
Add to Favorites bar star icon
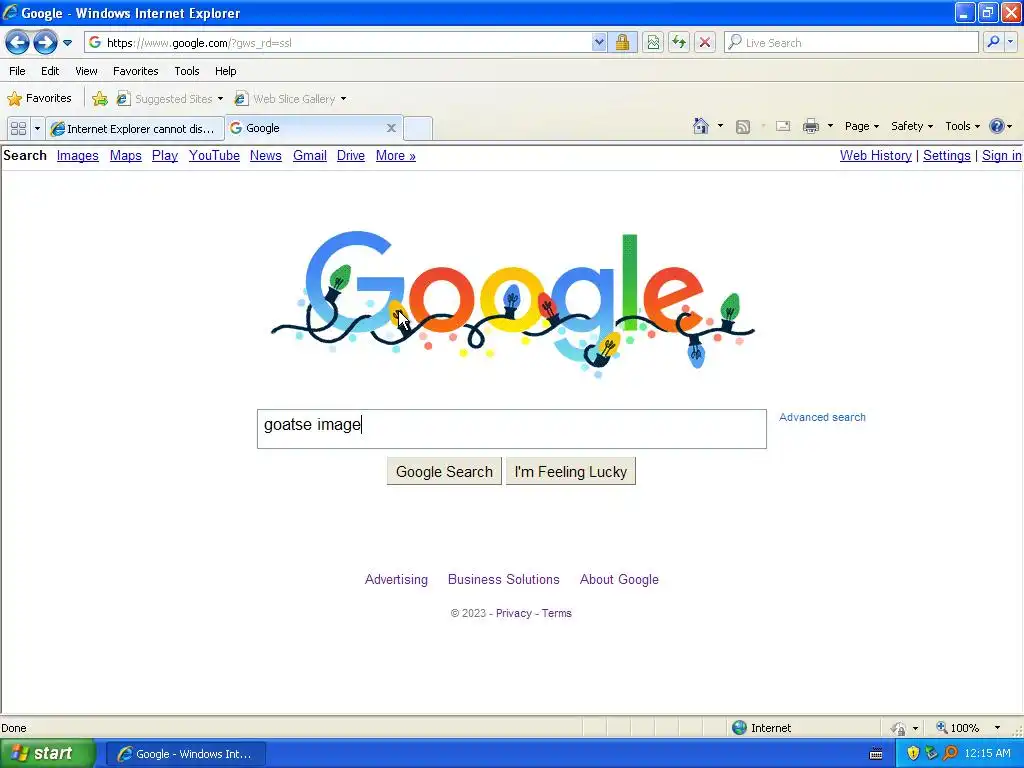click(100, 99)
